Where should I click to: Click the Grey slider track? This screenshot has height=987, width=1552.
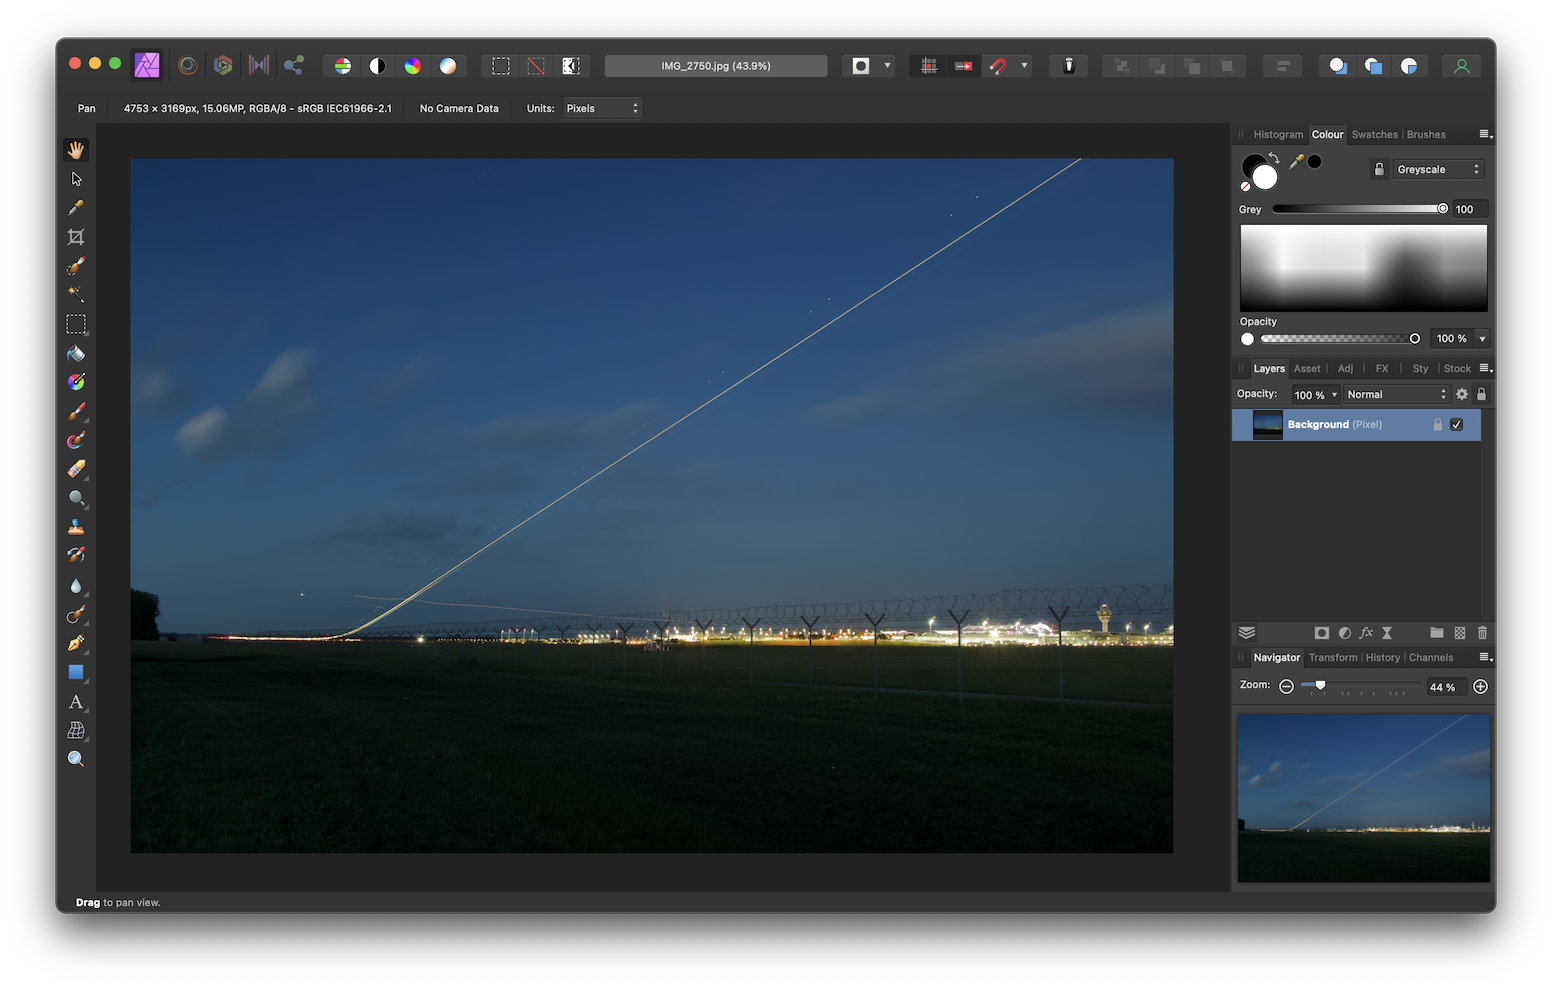click(1355, 209)
